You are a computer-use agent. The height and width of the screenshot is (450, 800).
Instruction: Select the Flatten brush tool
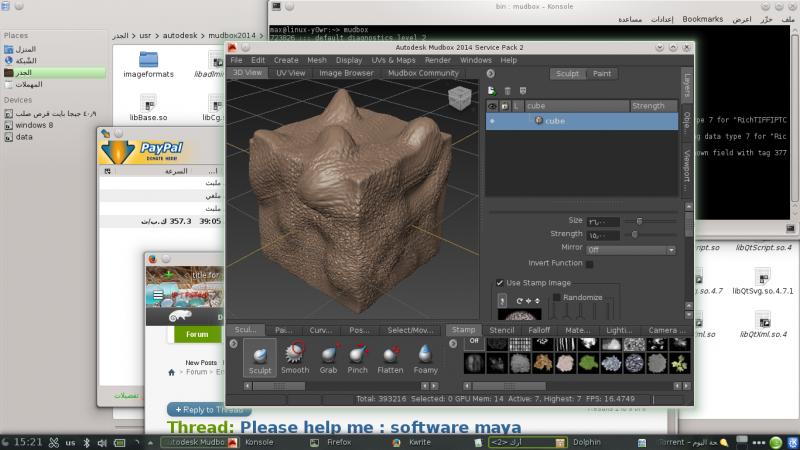click(x=390, y=358)
